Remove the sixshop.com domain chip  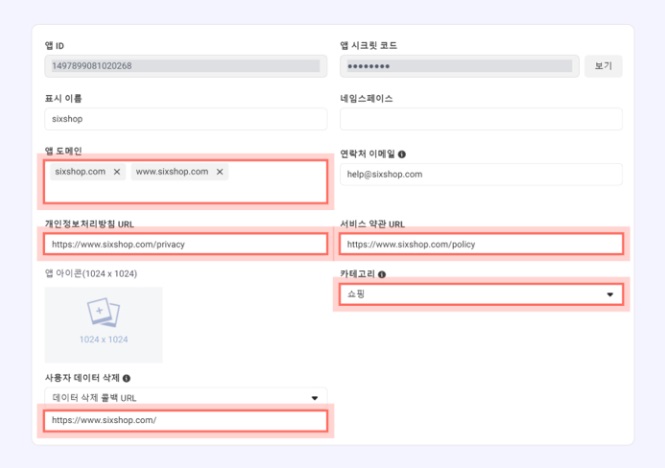coord(117,172)
